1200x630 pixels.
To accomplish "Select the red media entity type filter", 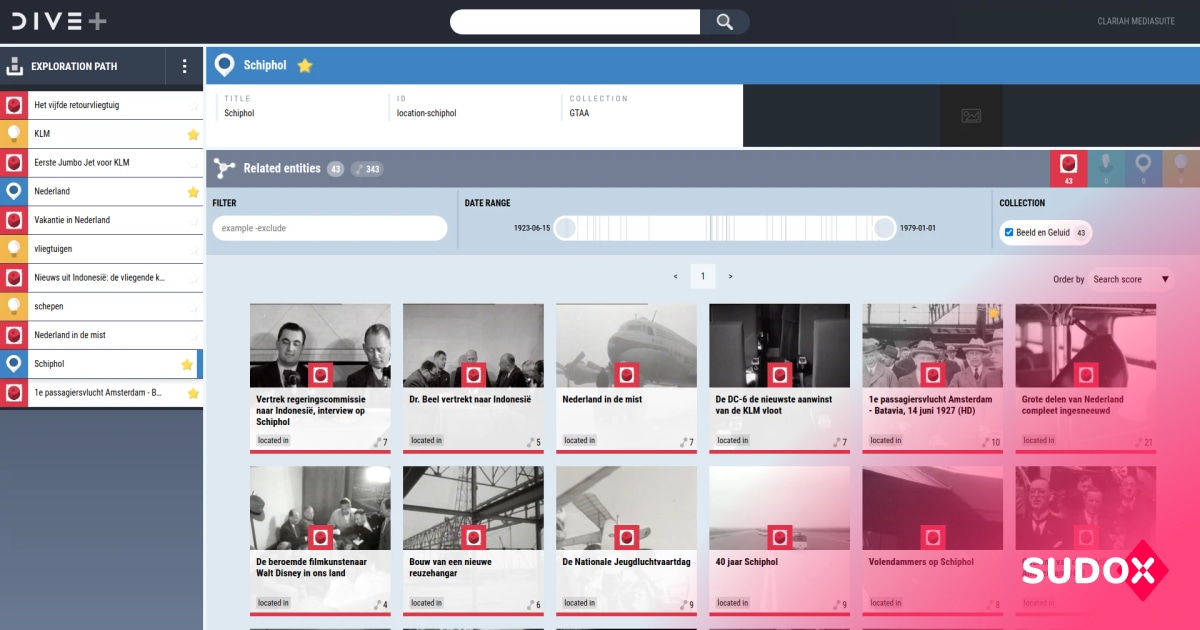I will [1068, 168].
